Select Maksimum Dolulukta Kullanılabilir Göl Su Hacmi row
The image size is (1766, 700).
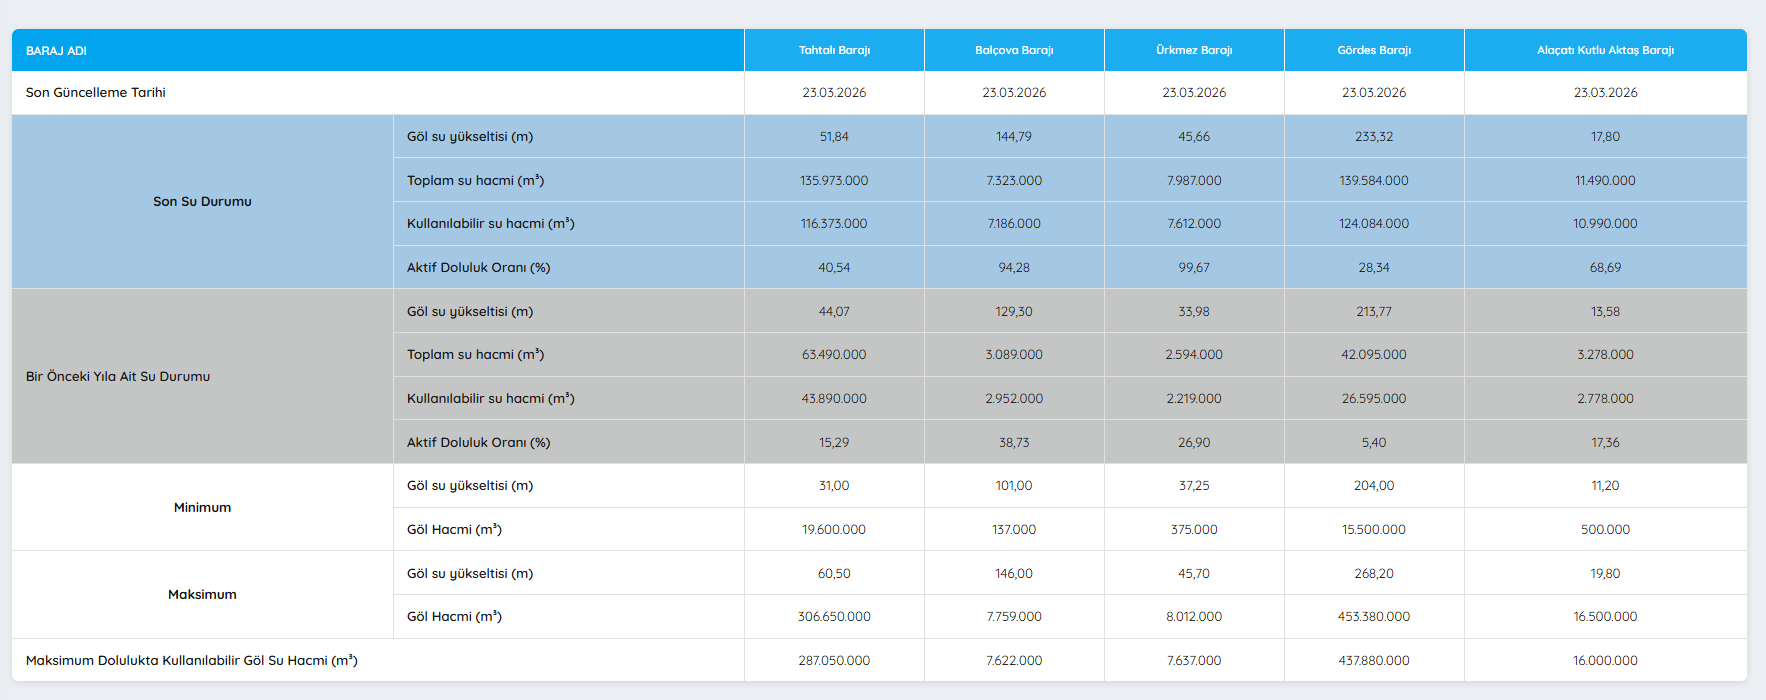(192, 661)
